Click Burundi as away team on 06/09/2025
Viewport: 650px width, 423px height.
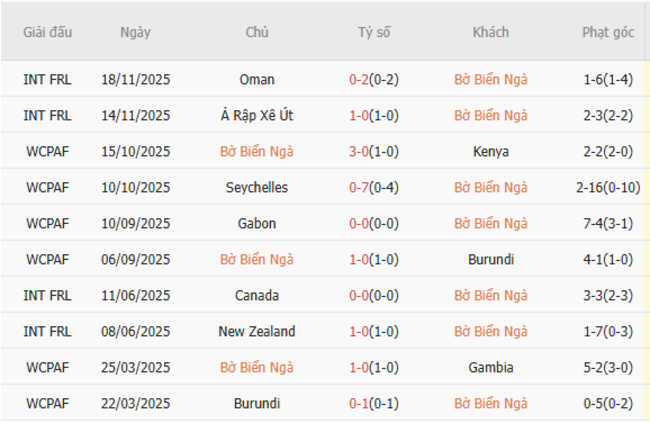tap(490, 260)
